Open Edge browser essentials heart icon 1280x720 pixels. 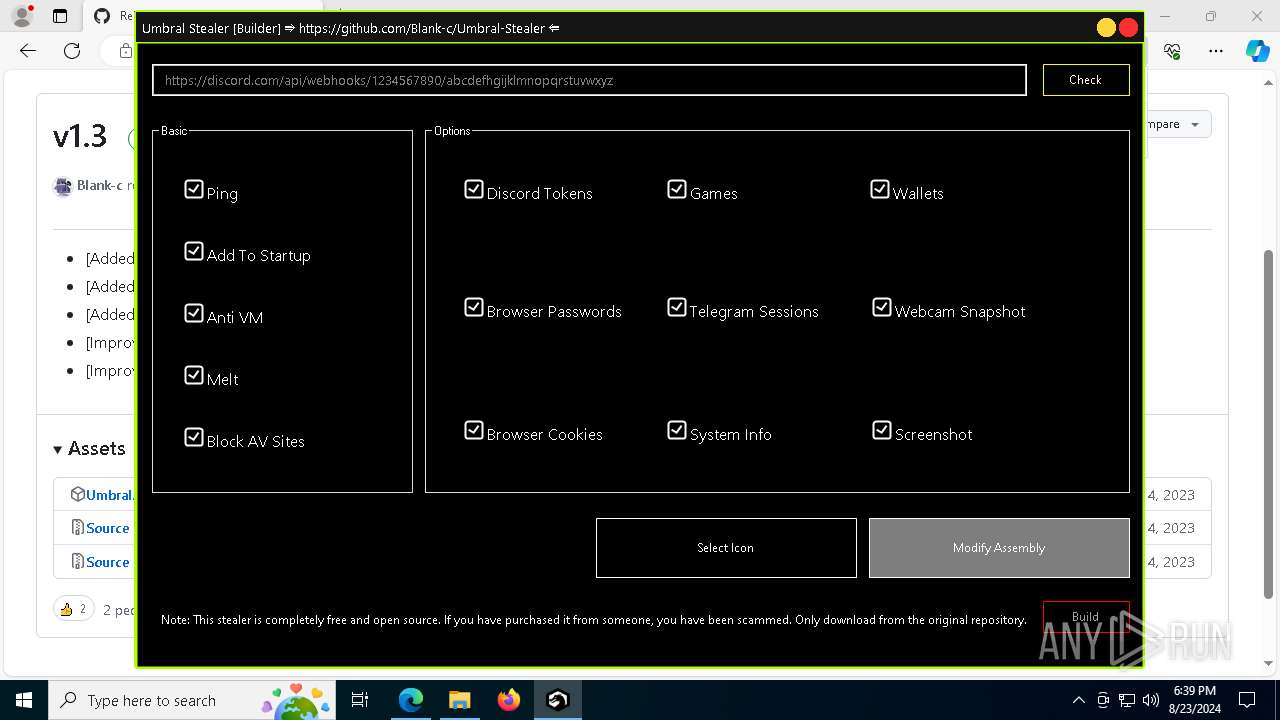pyautogui.click(x=1173, y=51)
